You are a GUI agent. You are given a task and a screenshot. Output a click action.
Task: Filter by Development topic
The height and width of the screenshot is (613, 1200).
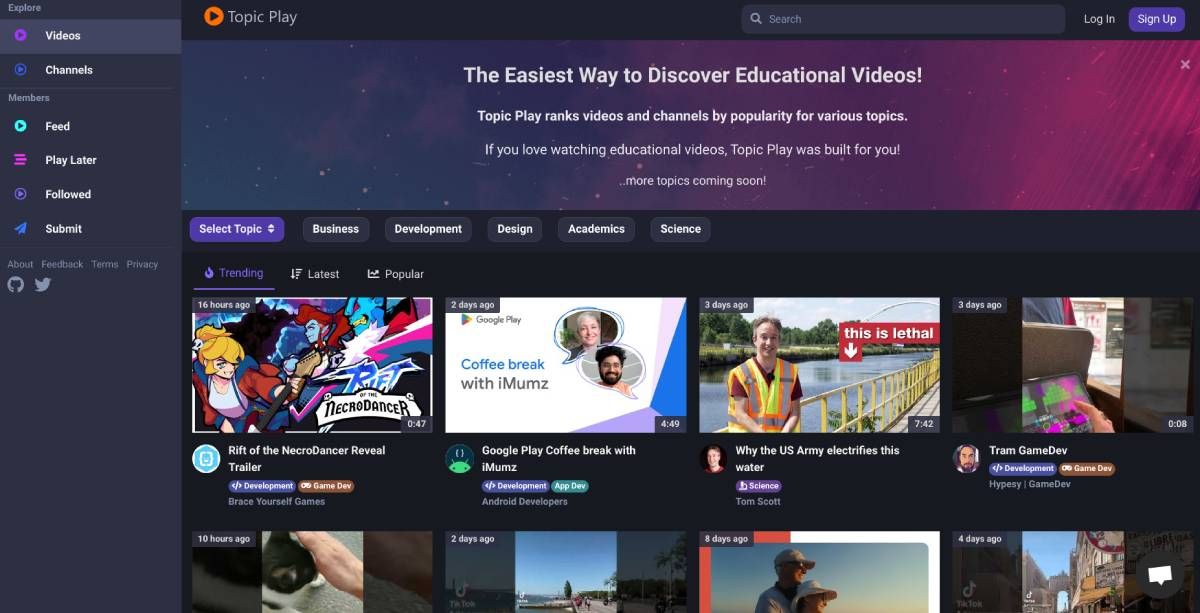pyautogui.click(x=428, y=229)
